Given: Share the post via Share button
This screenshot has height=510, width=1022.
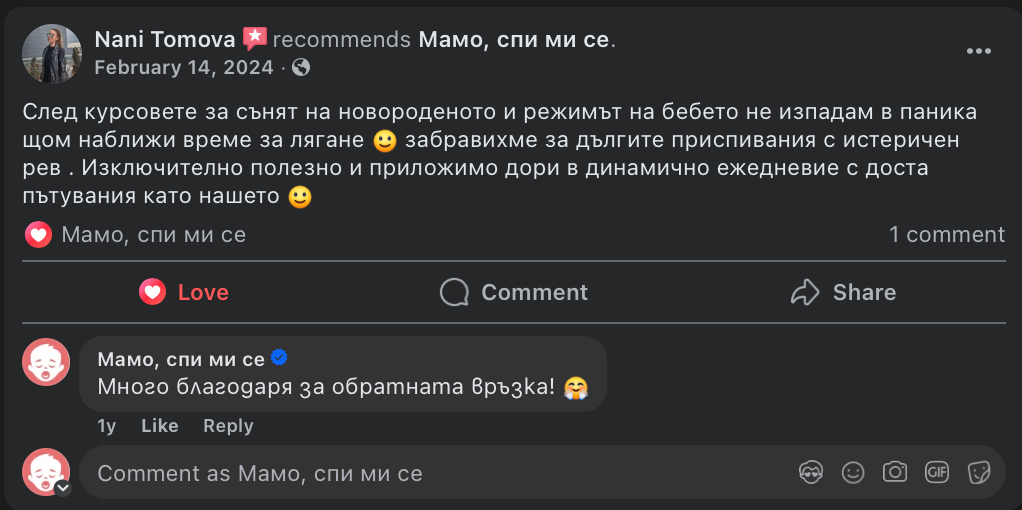Looking at the screenshot, I should [843, 292].
